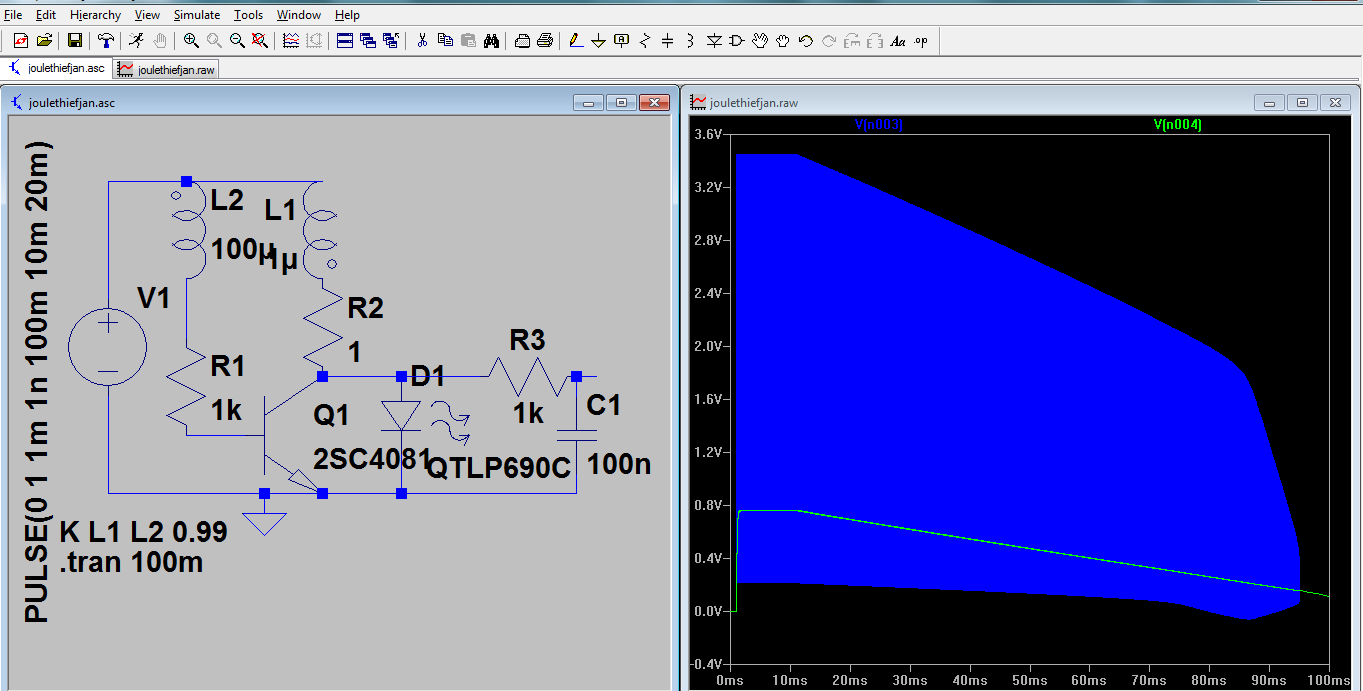Screen dimensions: 1363x691
Task: Click the V(n004) trace label in plot
Action: [1177, 125]
